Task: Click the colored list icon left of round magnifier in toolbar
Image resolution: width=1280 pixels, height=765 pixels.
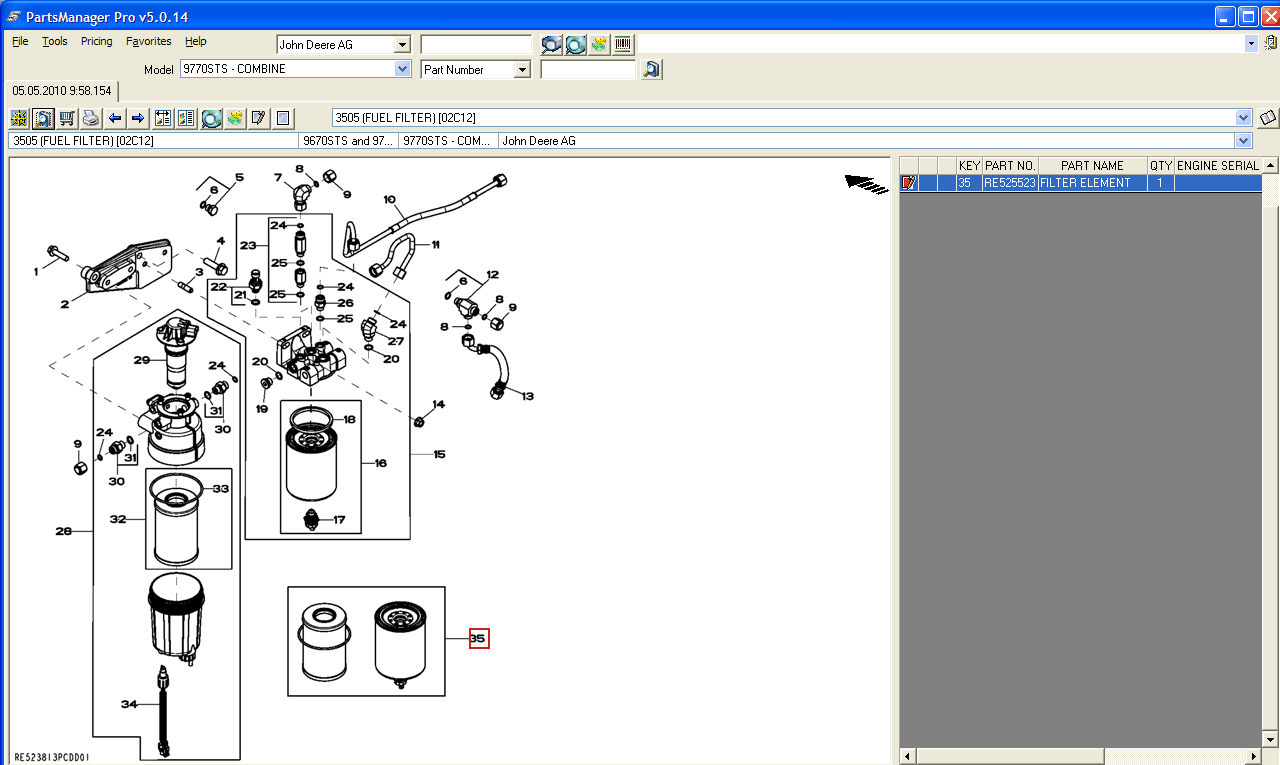Action: [187, 118]
